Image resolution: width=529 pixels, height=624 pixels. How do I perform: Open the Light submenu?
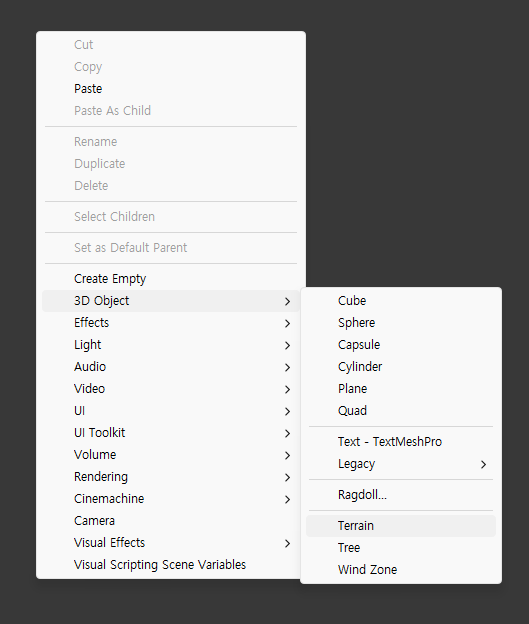click(x=171, y=345)
